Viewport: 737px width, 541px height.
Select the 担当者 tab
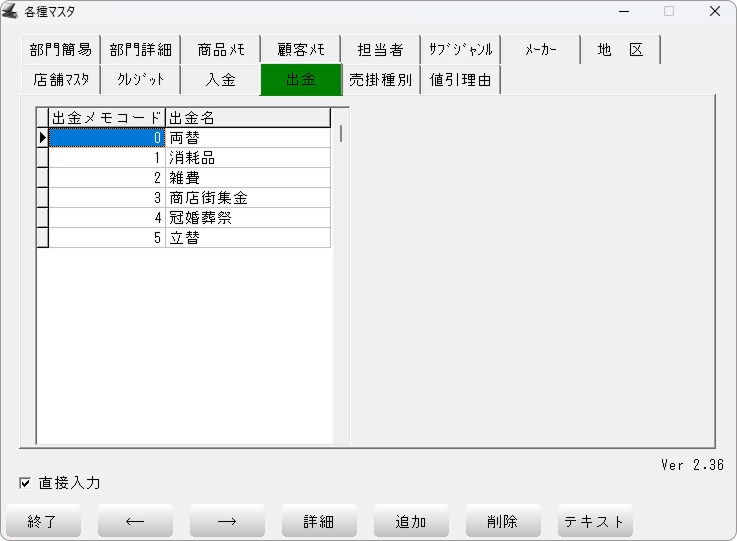380,50
